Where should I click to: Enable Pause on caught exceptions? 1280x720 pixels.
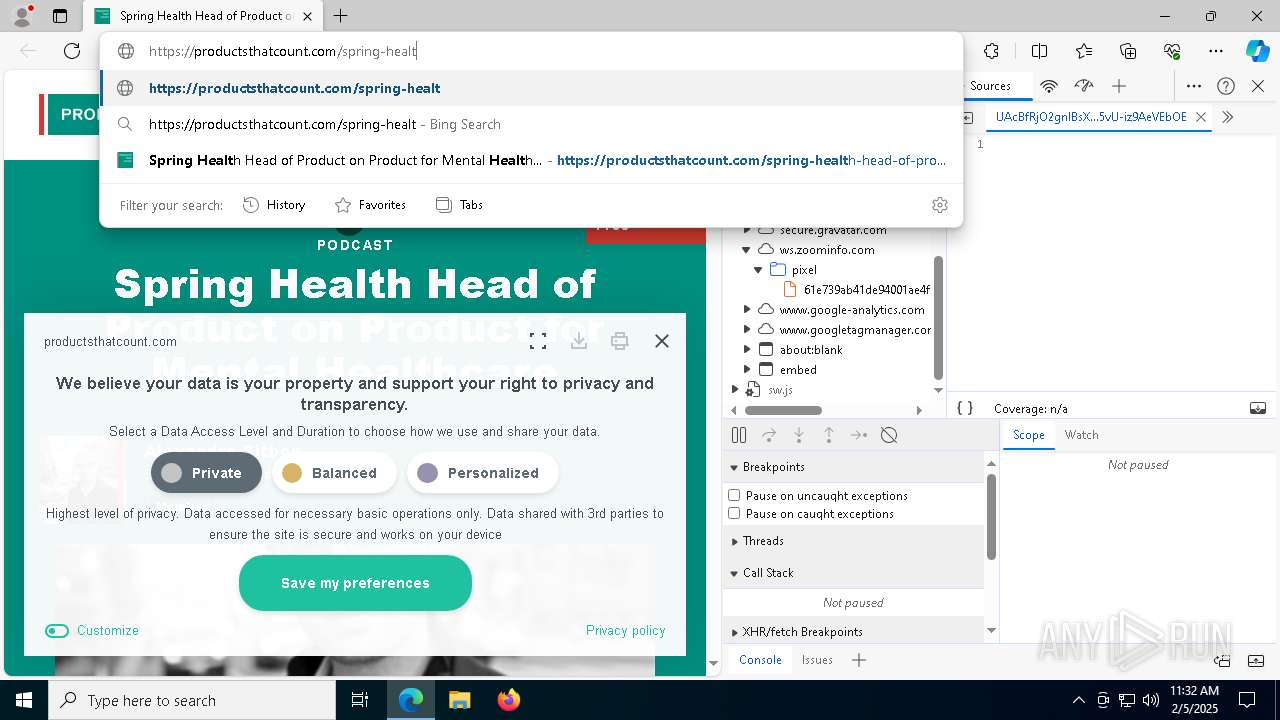734,513
